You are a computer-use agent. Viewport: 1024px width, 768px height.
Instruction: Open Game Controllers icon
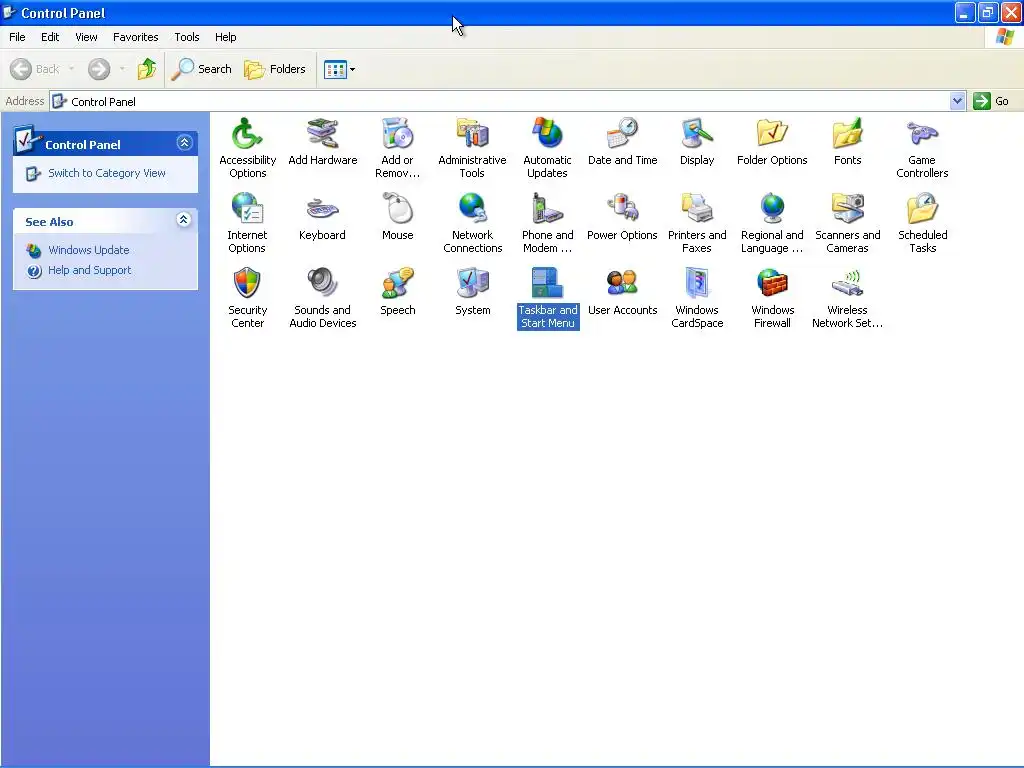pyautogui.click(x=922, y=148)
